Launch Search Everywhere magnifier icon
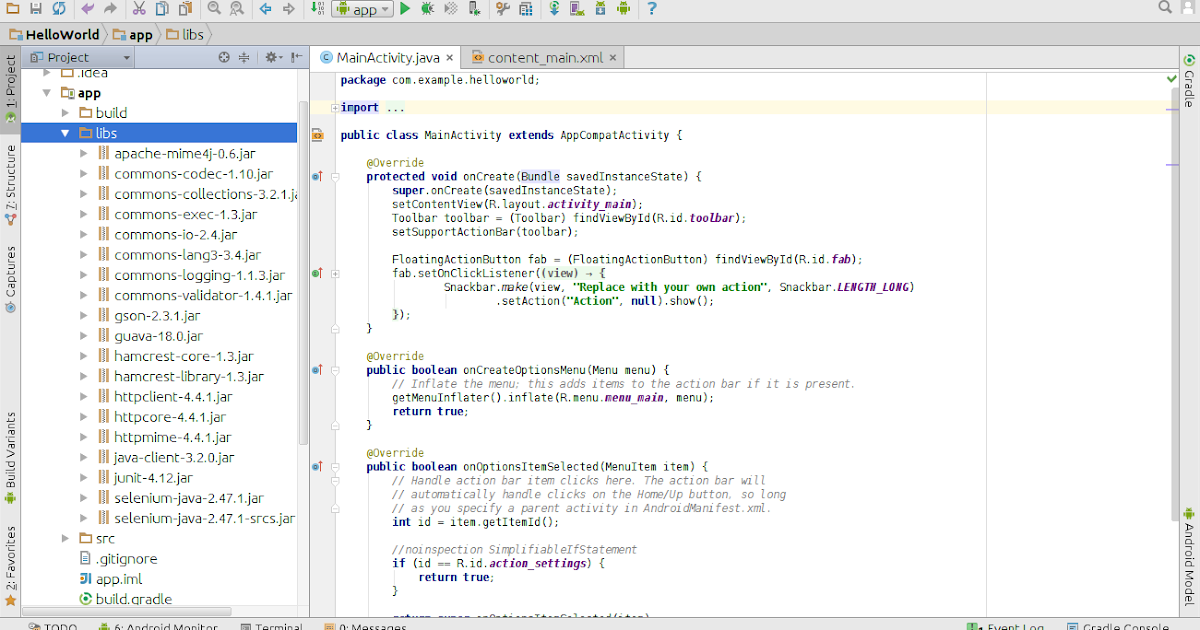This screenshot has height=630, width=1200. (x=1165, y=8)
